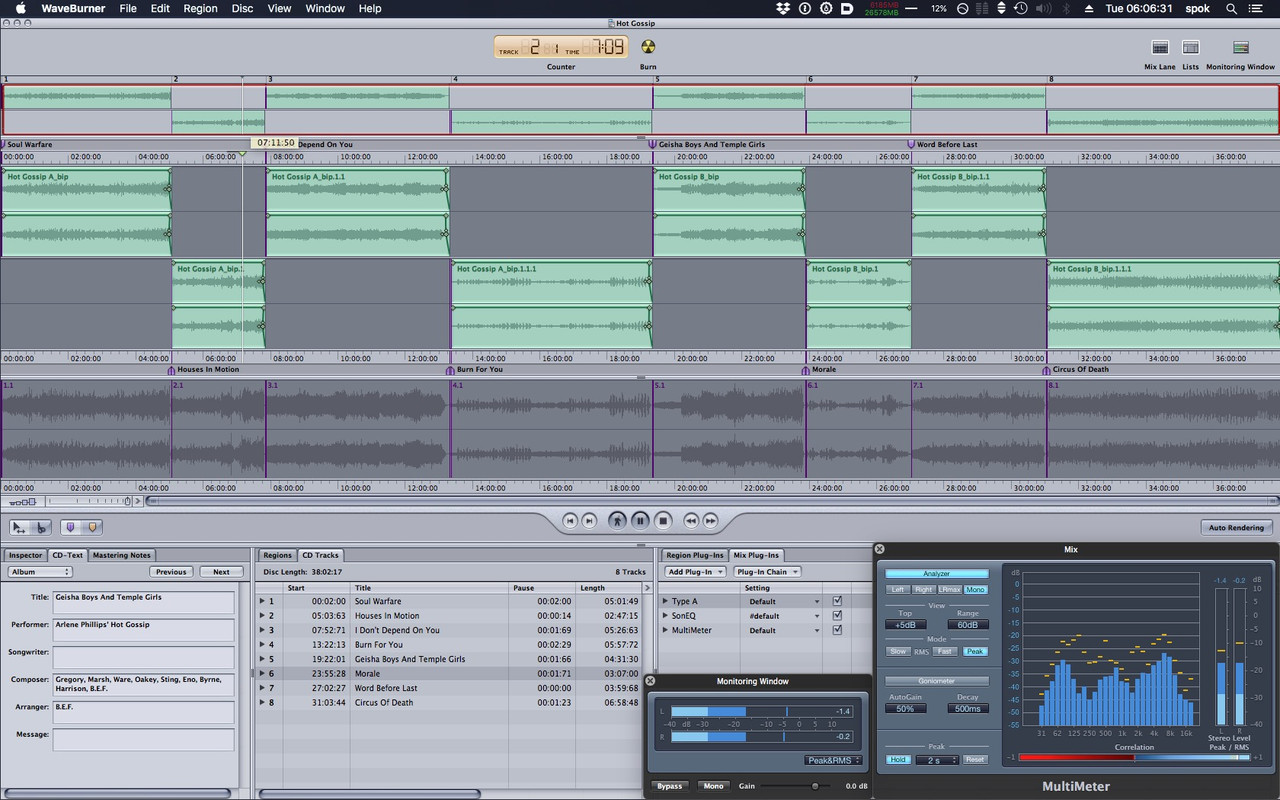Skip to previous track in transport

pos(570,521)
